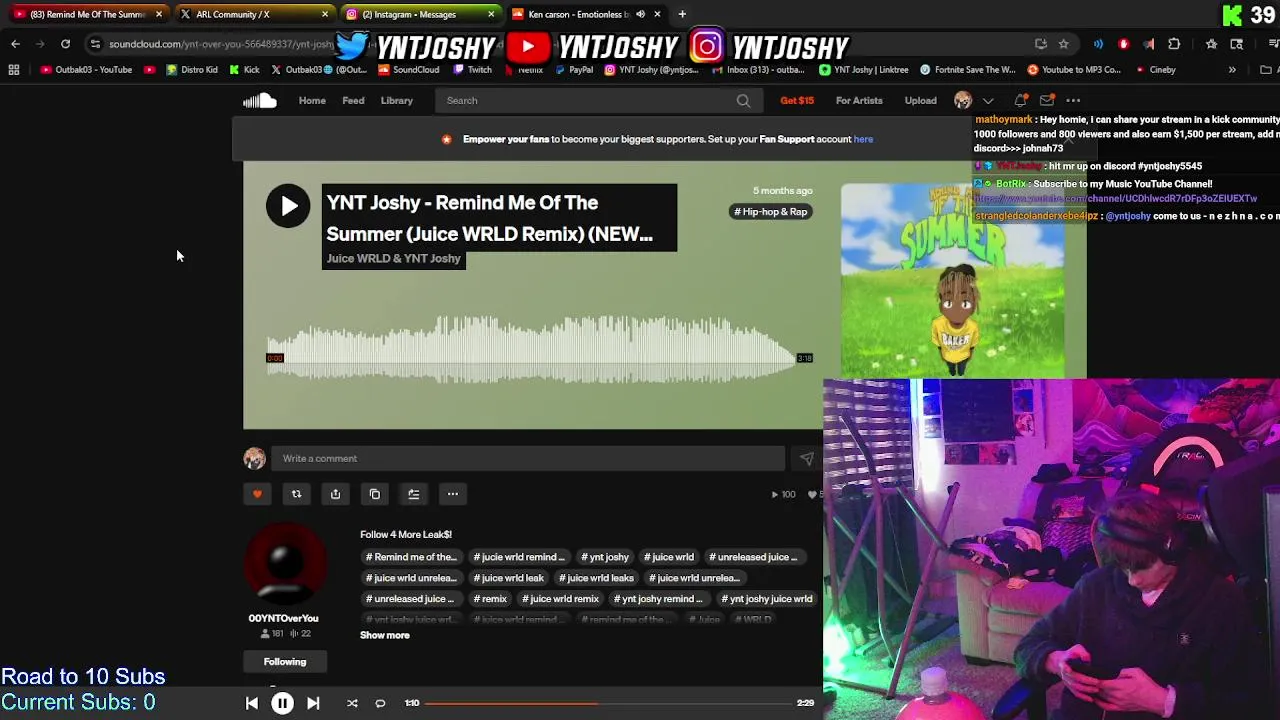Reload the current page

65,44
